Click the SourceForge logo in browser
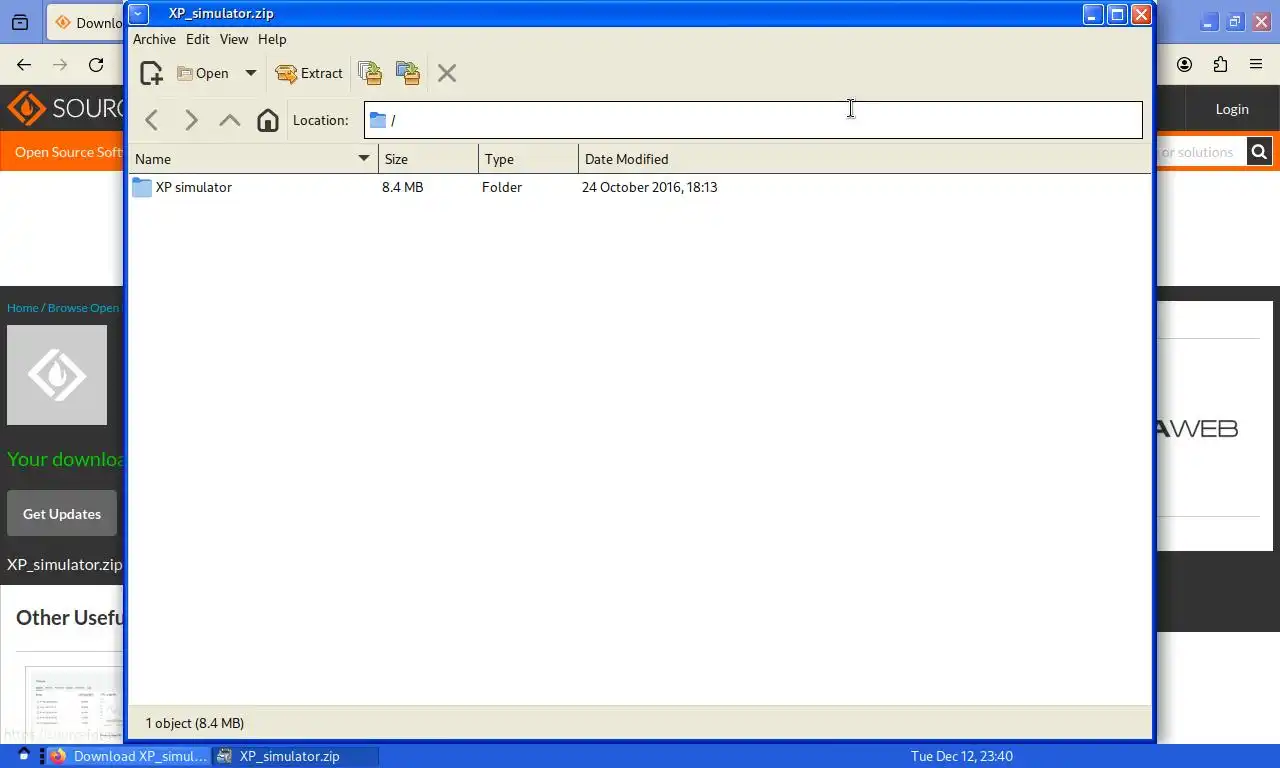1280x768 pixels. pyautogui.click(x=65, y=108)
